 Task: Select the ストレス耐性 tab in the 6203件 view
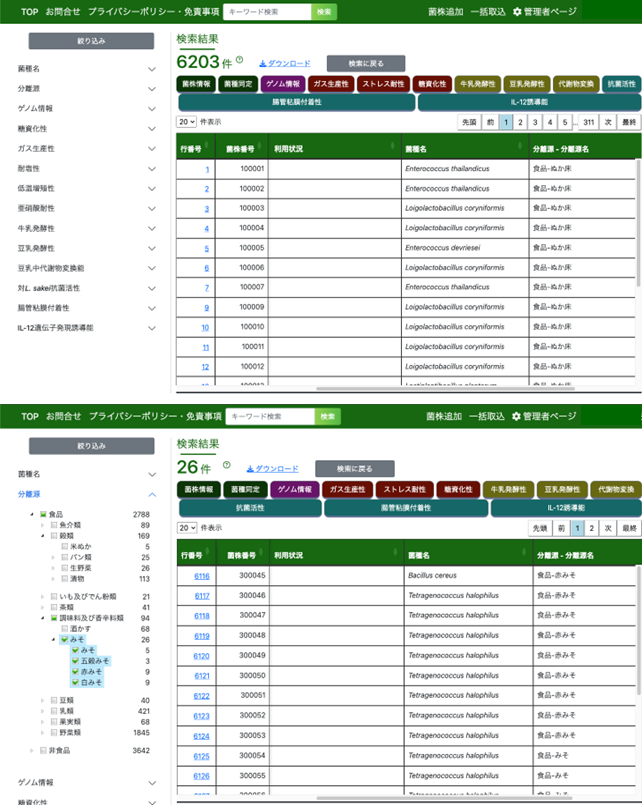point(384,84)
